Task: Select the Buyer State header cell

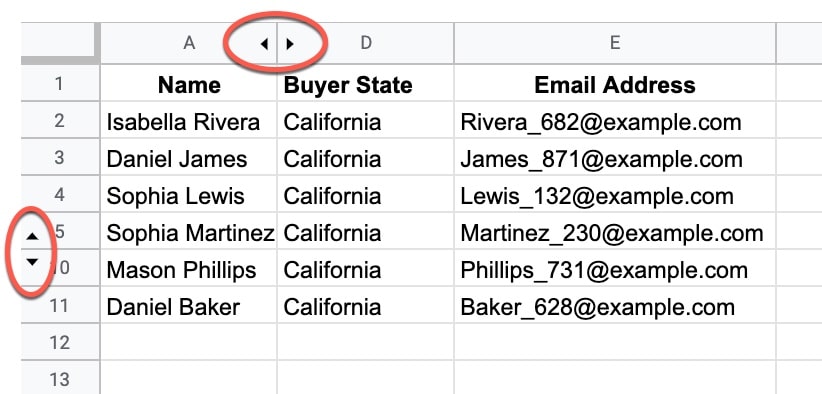Action: [365, 84]
